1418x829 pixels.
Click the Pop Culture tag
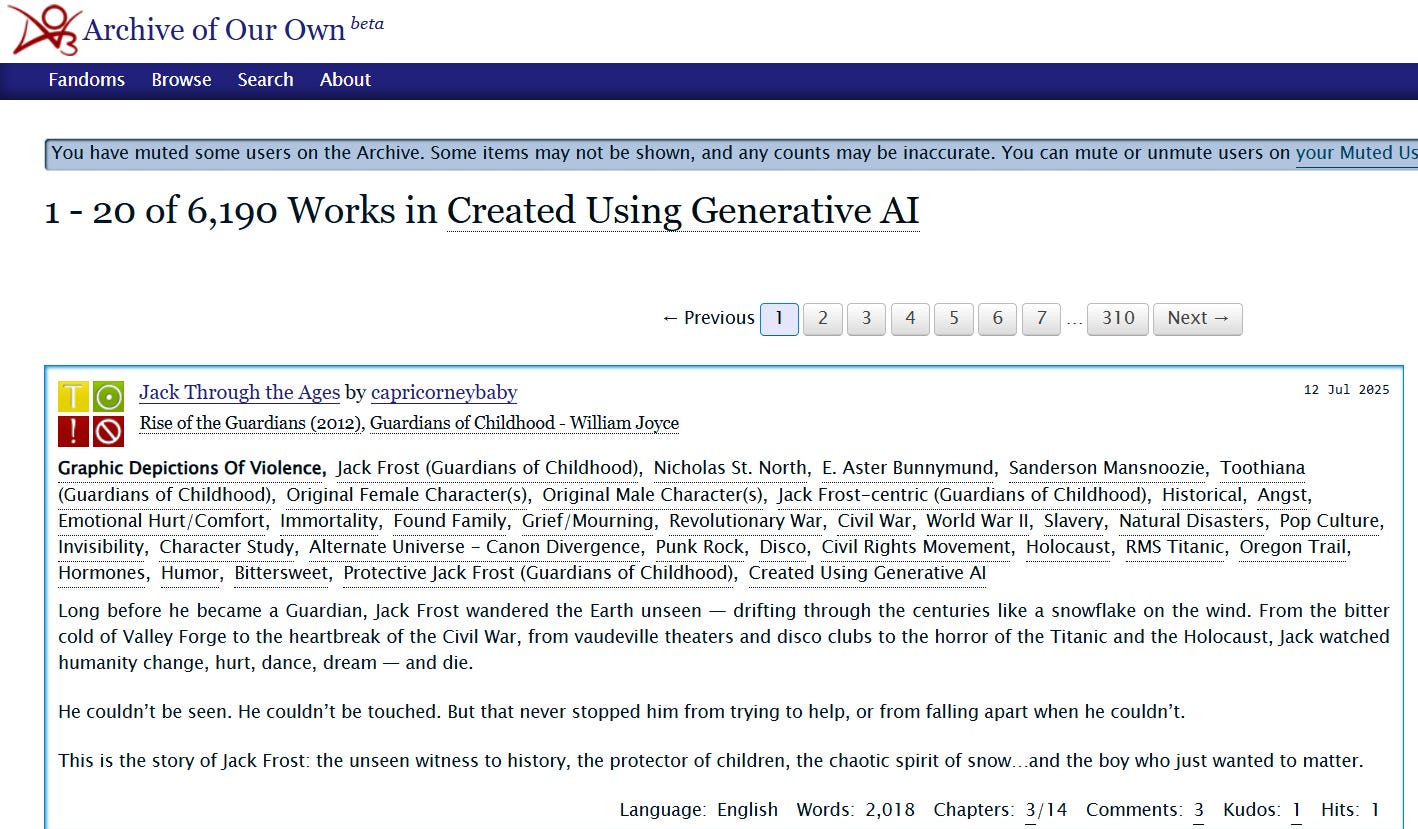pyautogui.click(x=1329, y=520)
